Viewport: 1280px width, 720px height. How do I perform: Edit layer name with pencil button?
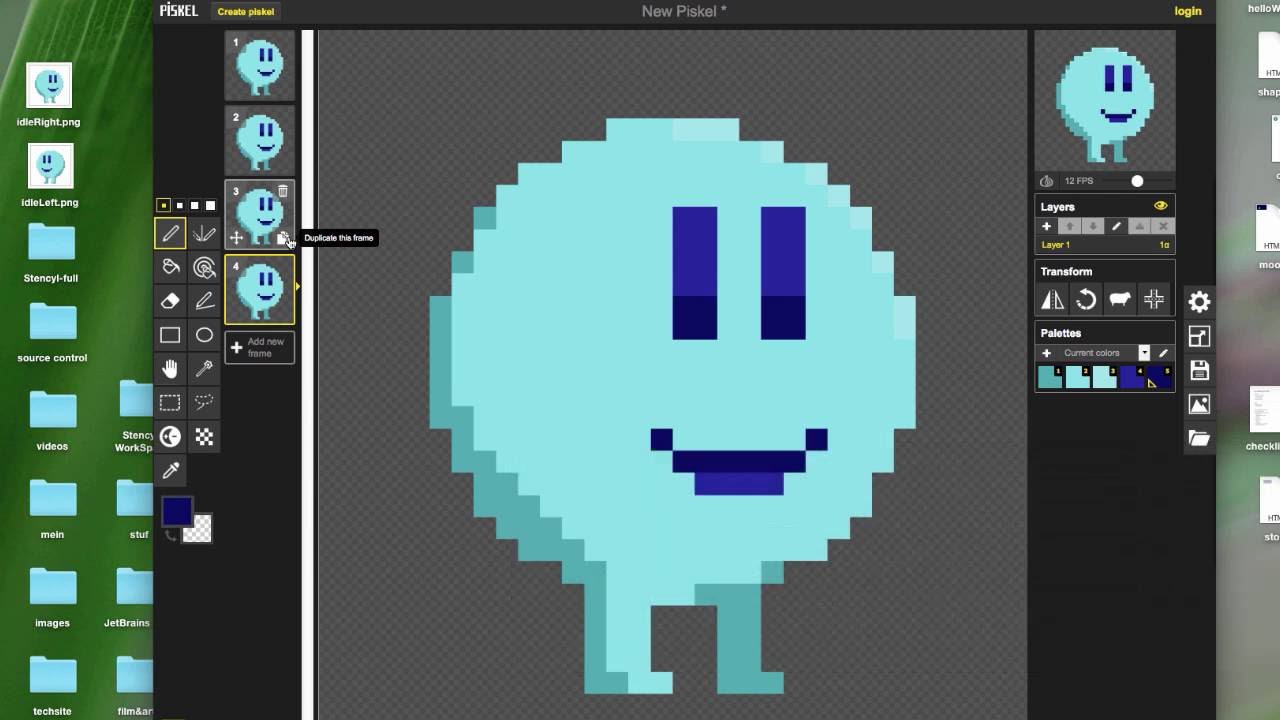point(1116,227)
